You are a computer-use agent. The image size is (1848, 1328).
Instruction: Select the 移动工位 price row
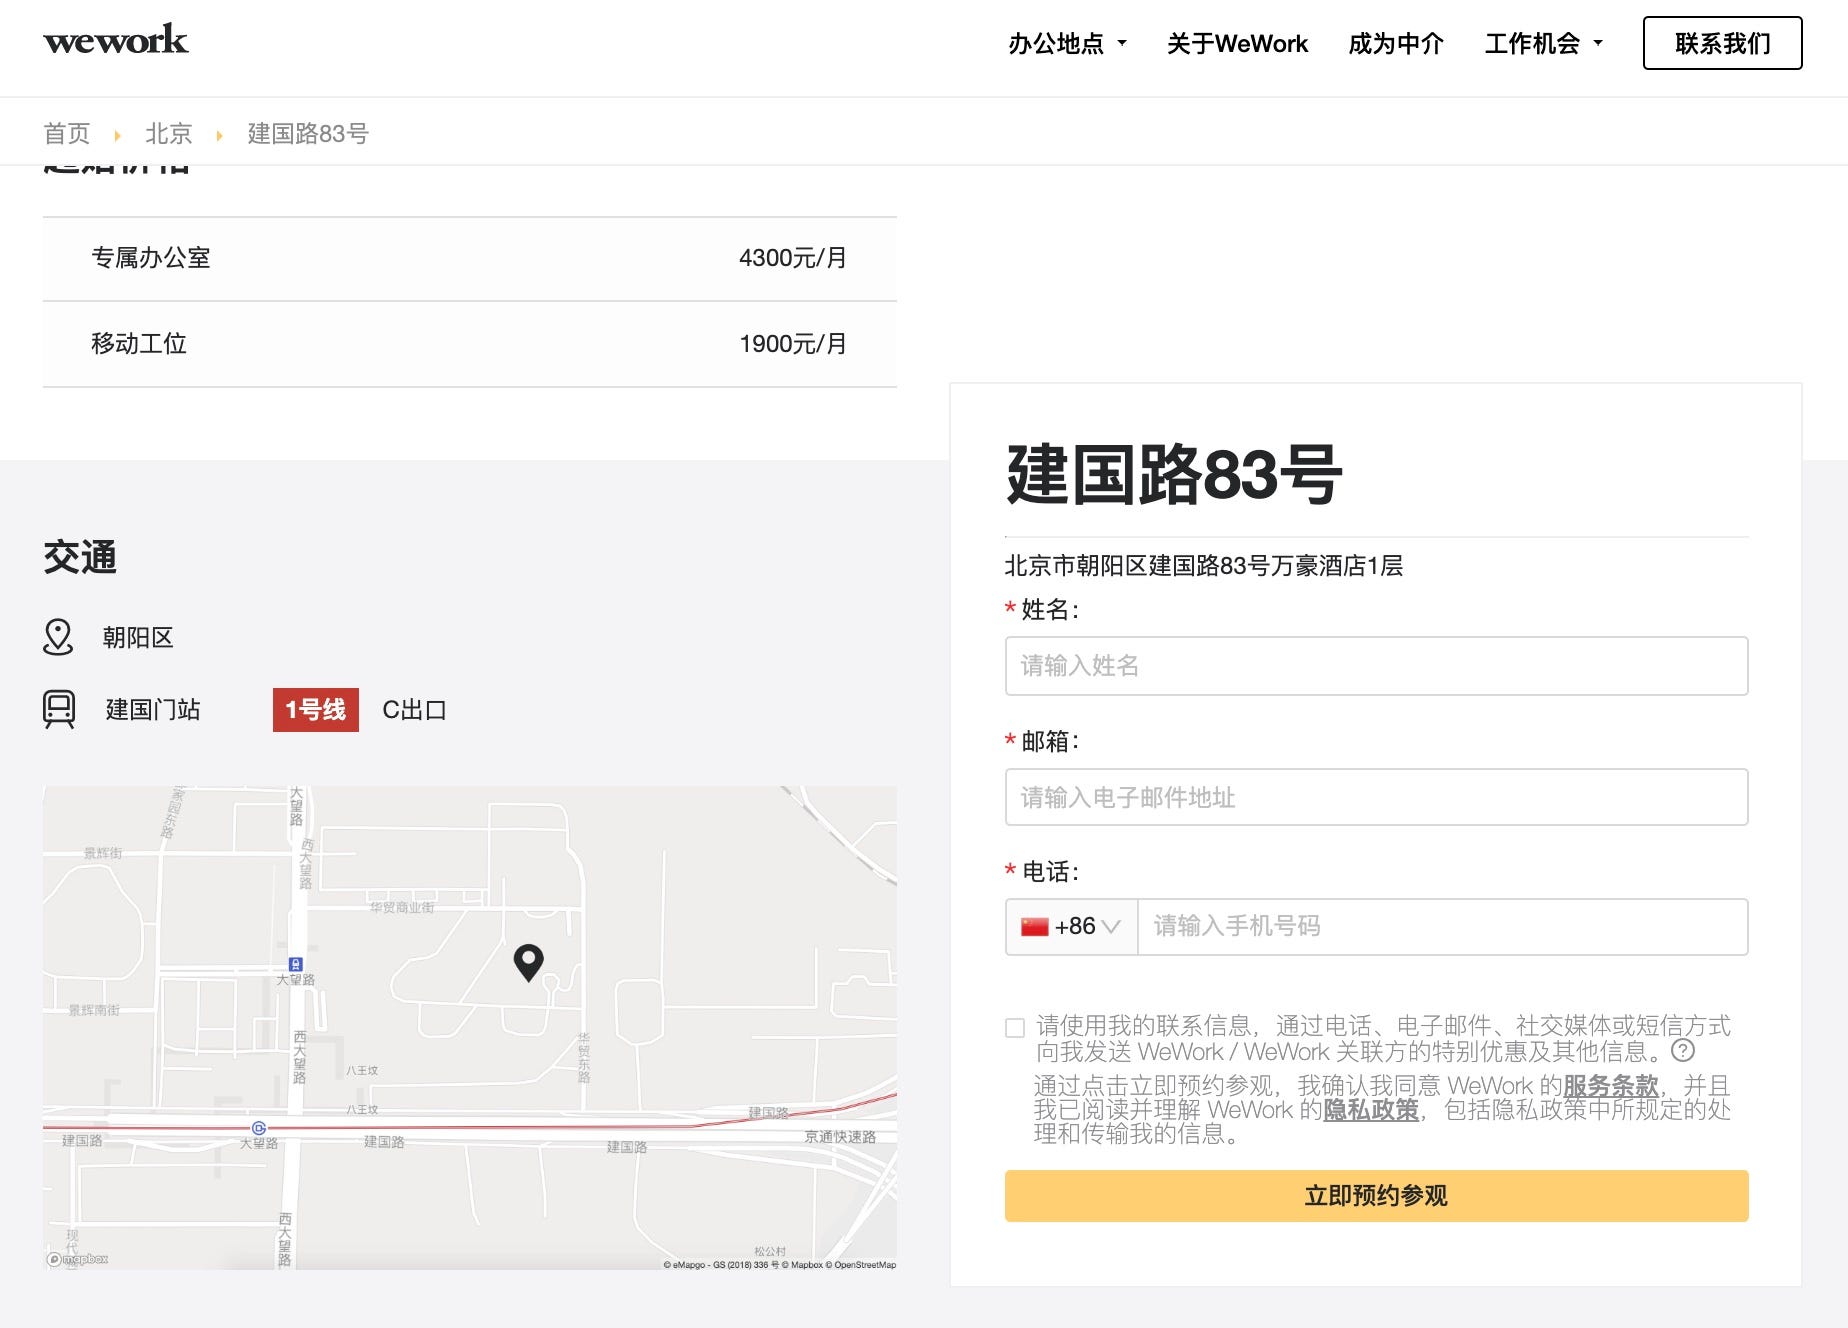(x=469, y=344)
